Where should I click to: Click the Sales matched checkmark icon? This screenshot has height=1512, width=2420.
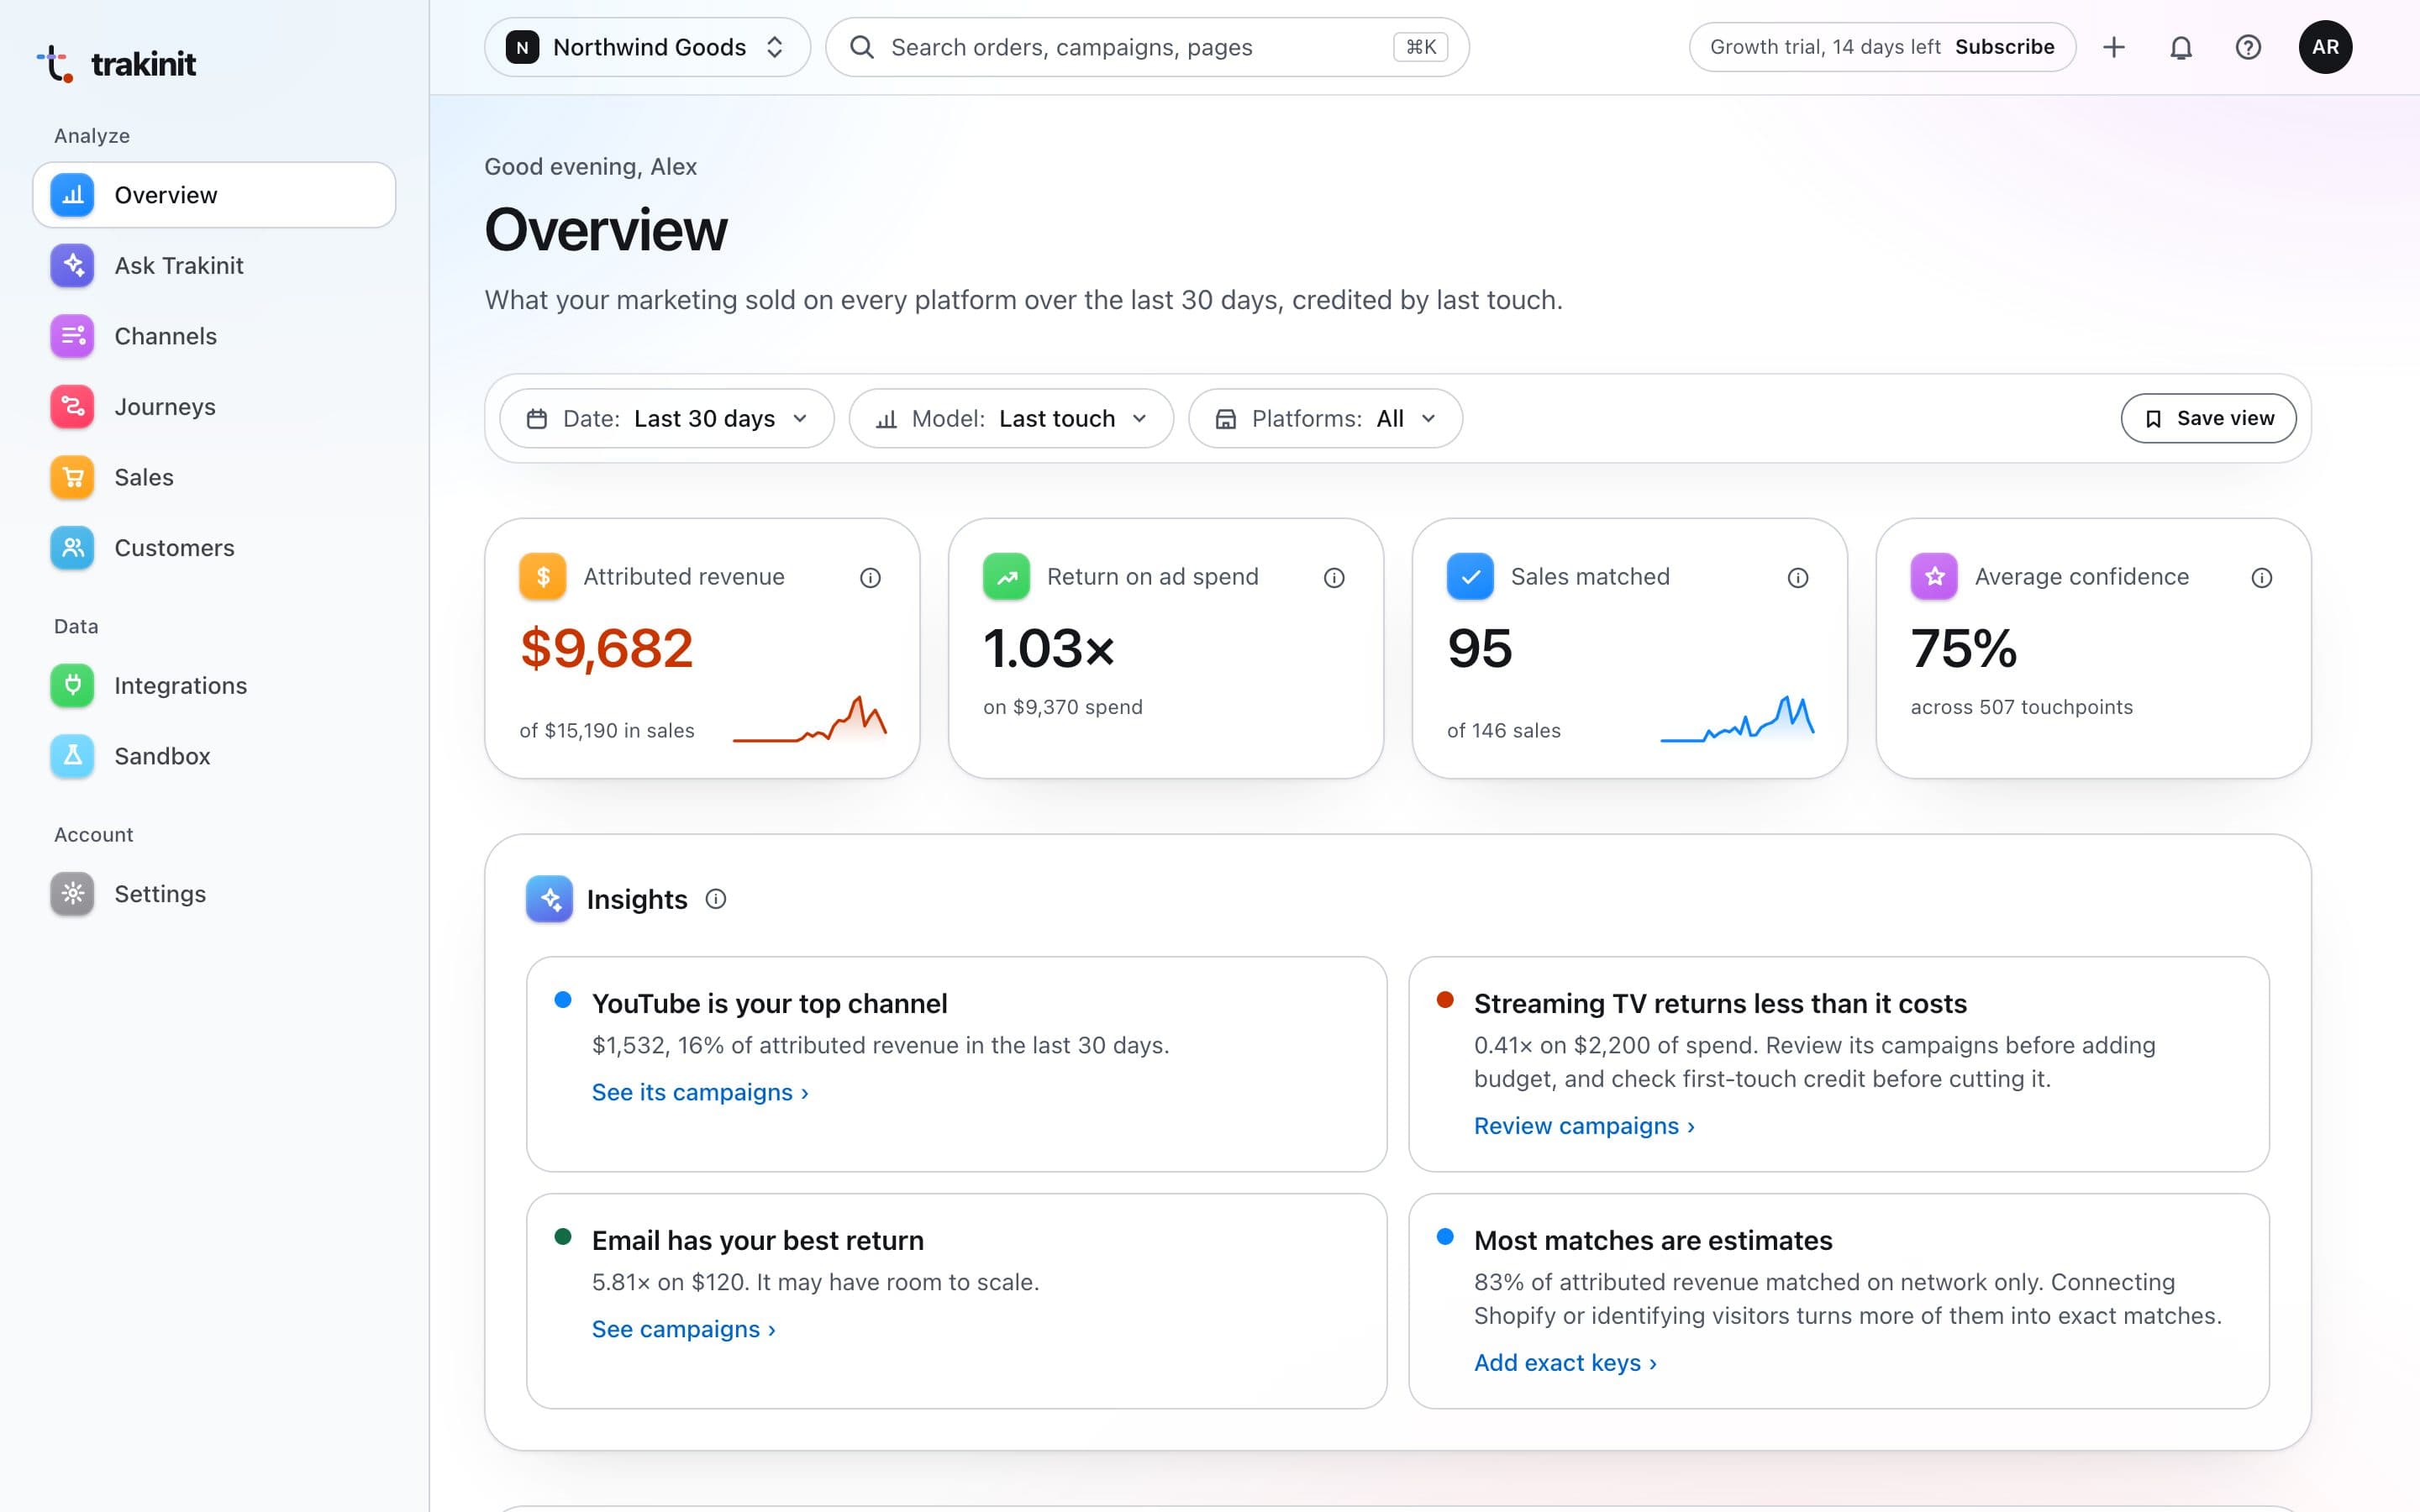[1470, 577]
